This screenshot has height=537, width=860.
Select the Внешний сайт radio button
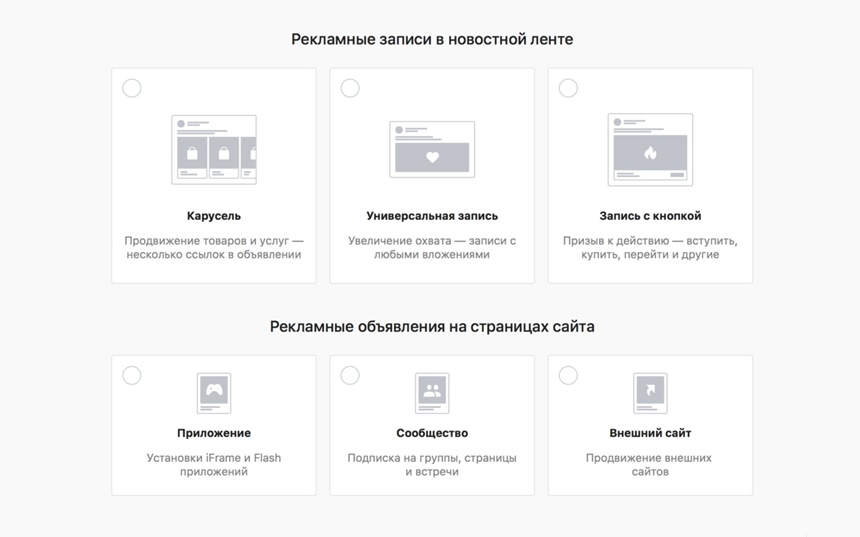pos(568,375)
